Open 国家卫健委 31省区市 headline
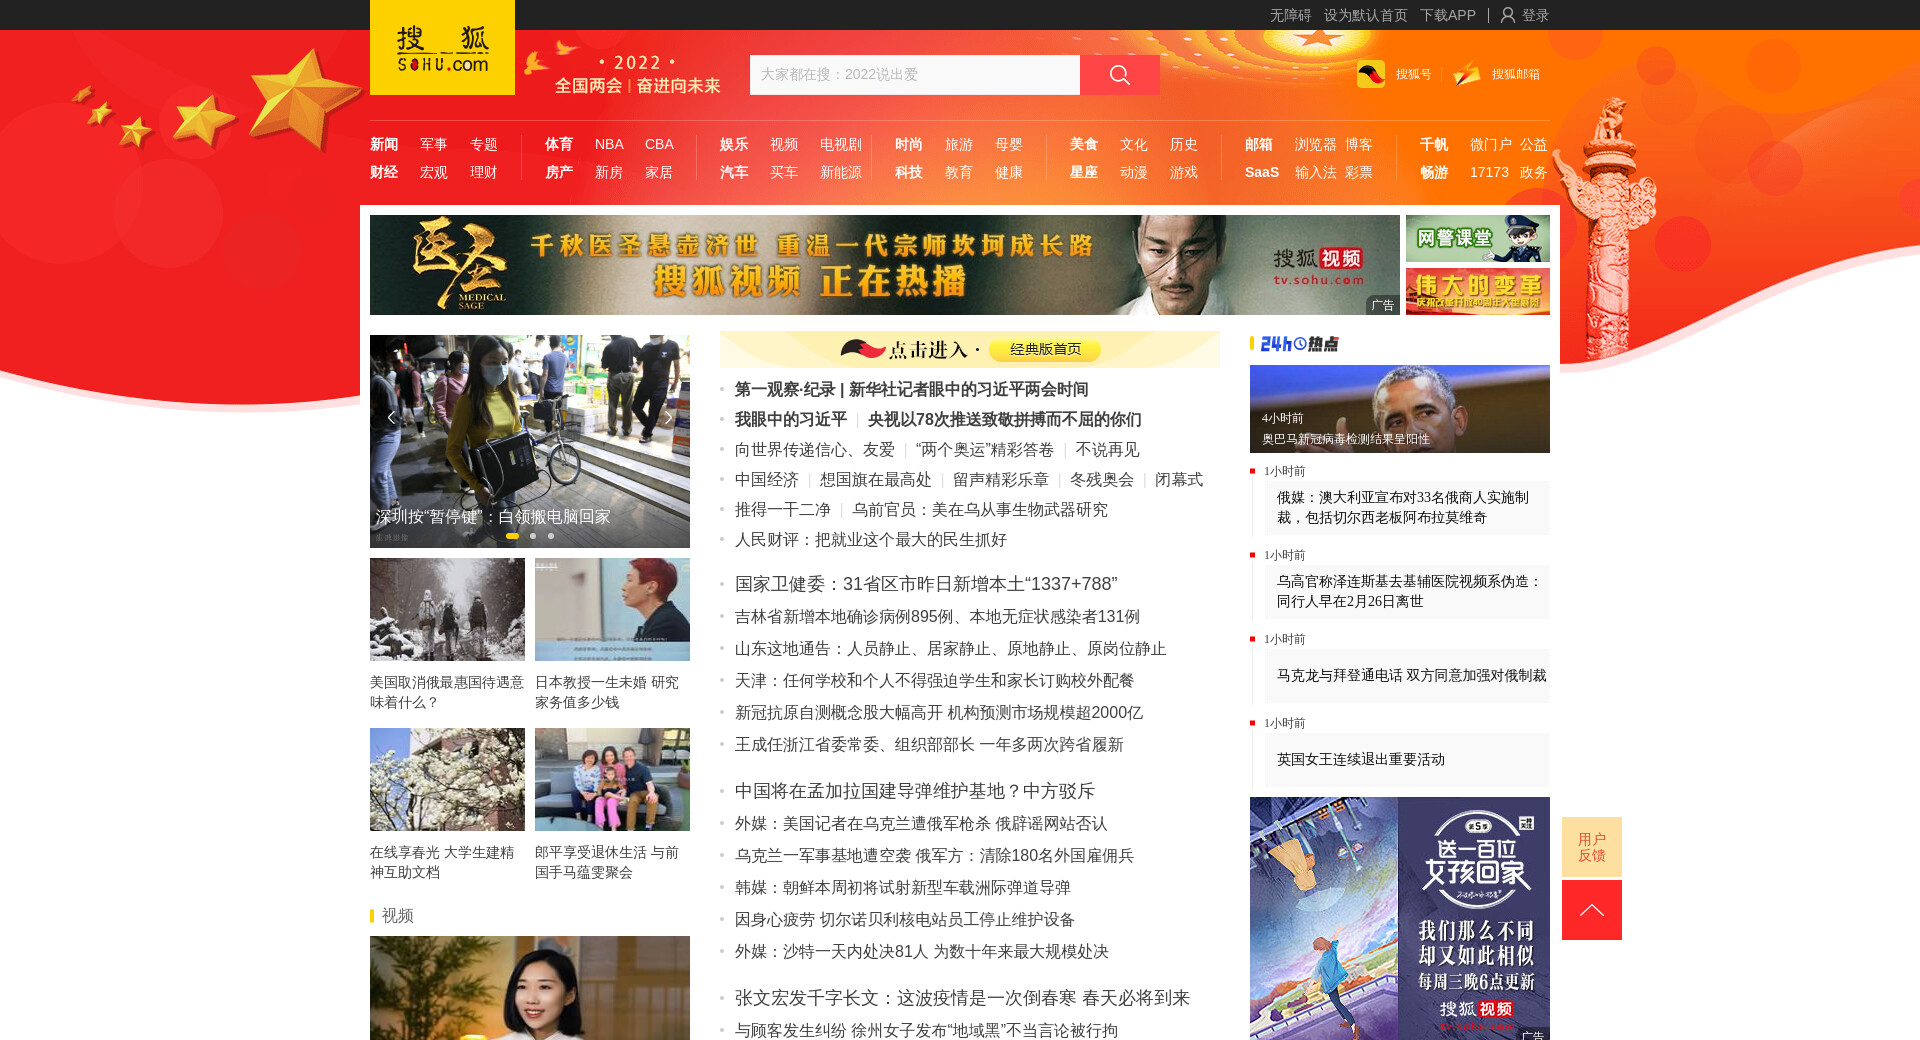This screenshot has height=1040, width=1920. (x=925, y=584)
